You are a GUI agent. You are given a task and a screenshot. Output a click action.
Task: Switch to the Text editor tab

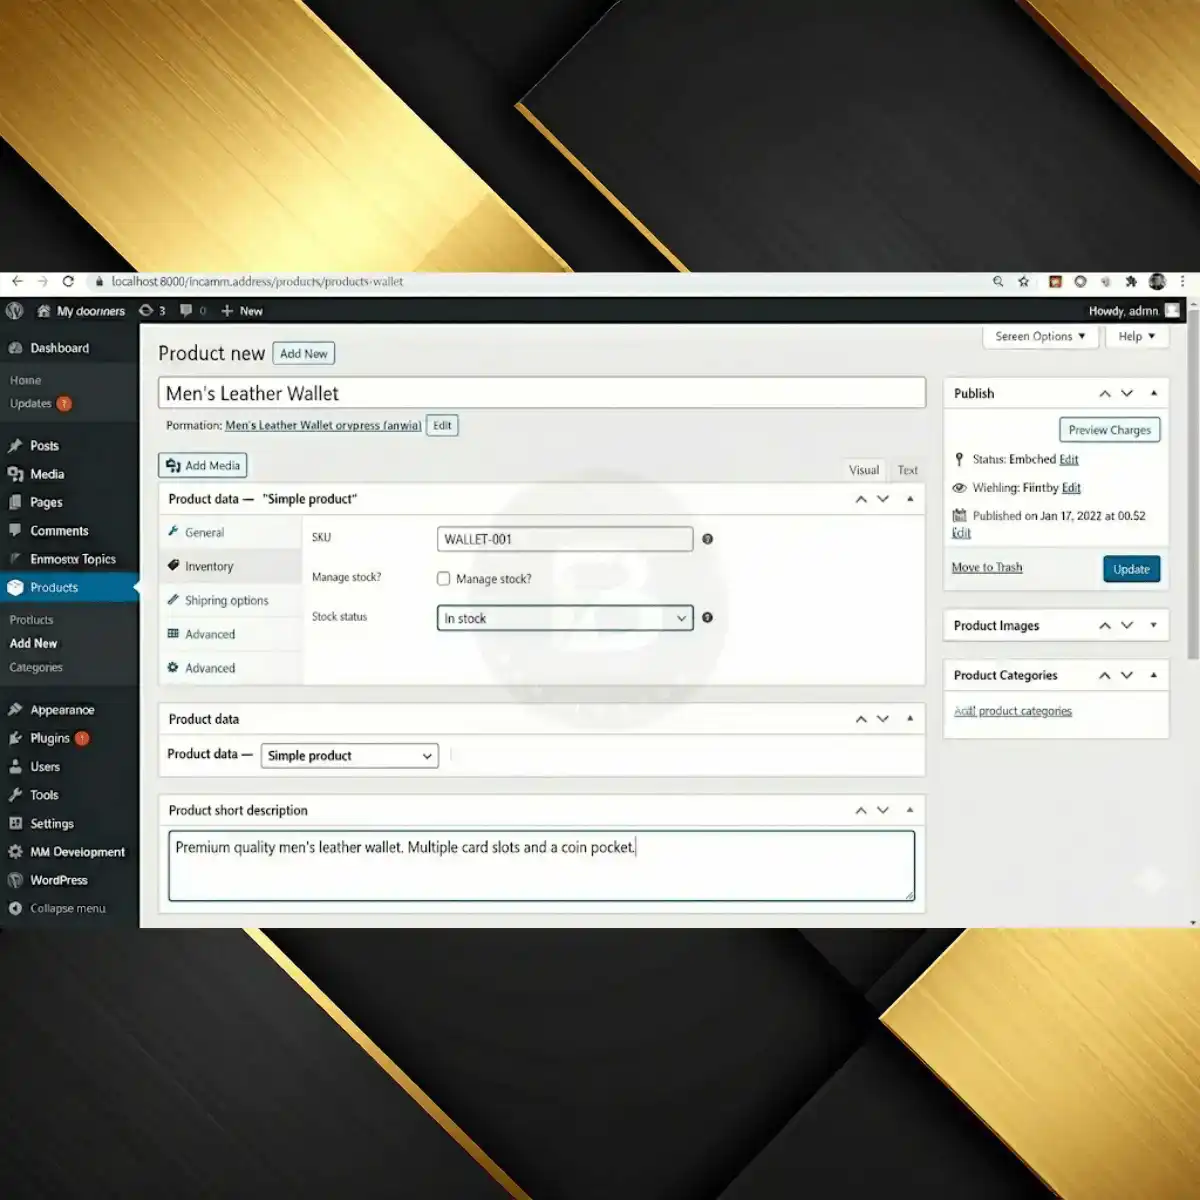pyautogui.click(x=907, y=470)
